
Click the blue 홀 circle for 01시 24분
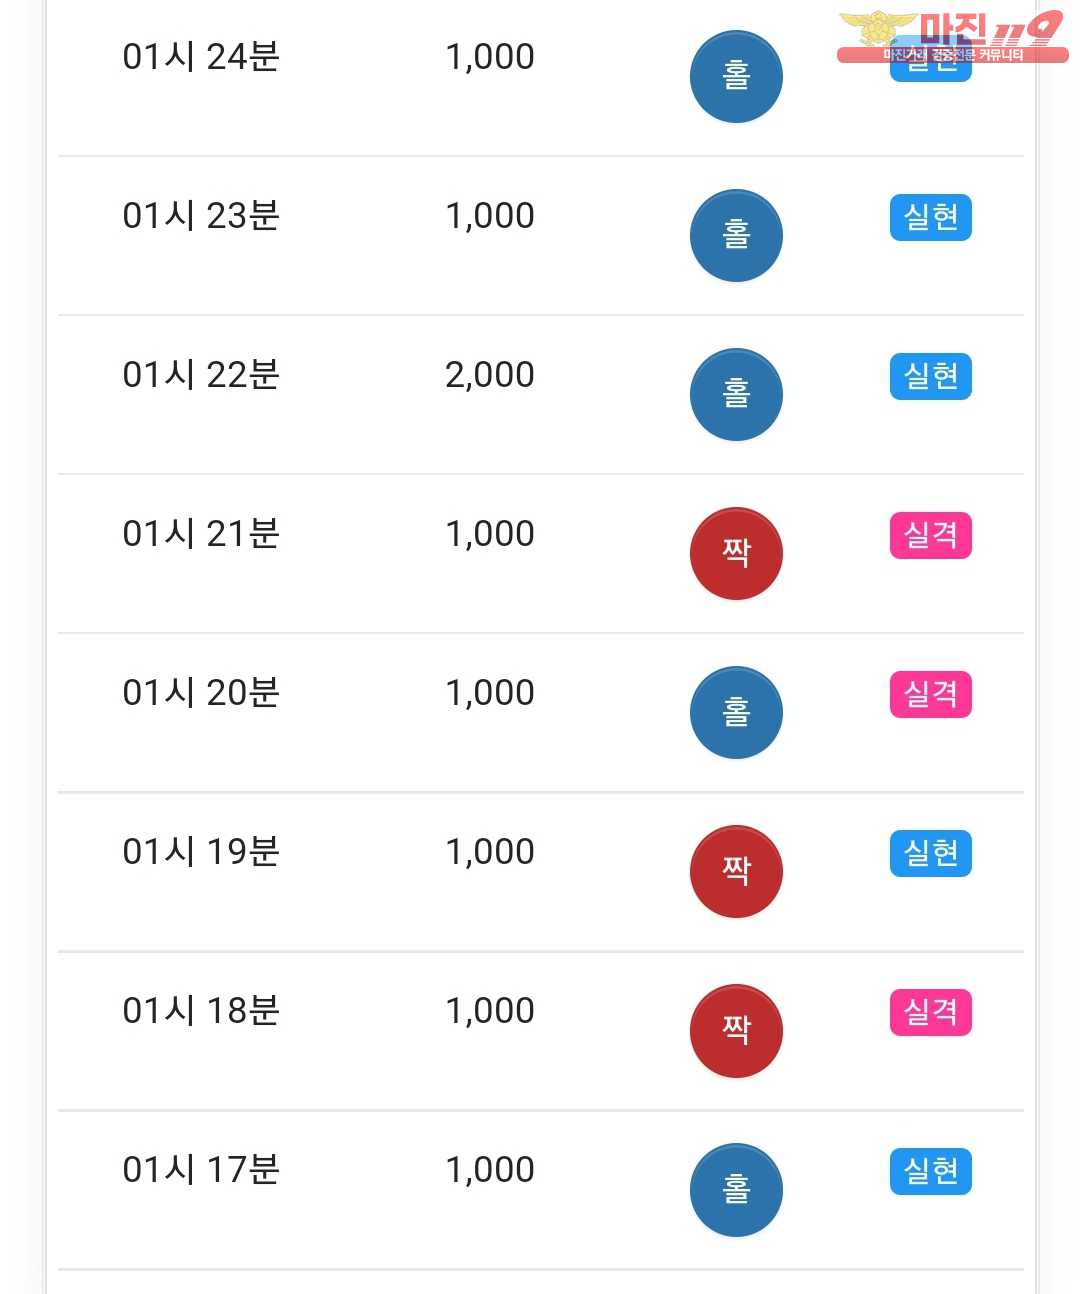(736, 77)
